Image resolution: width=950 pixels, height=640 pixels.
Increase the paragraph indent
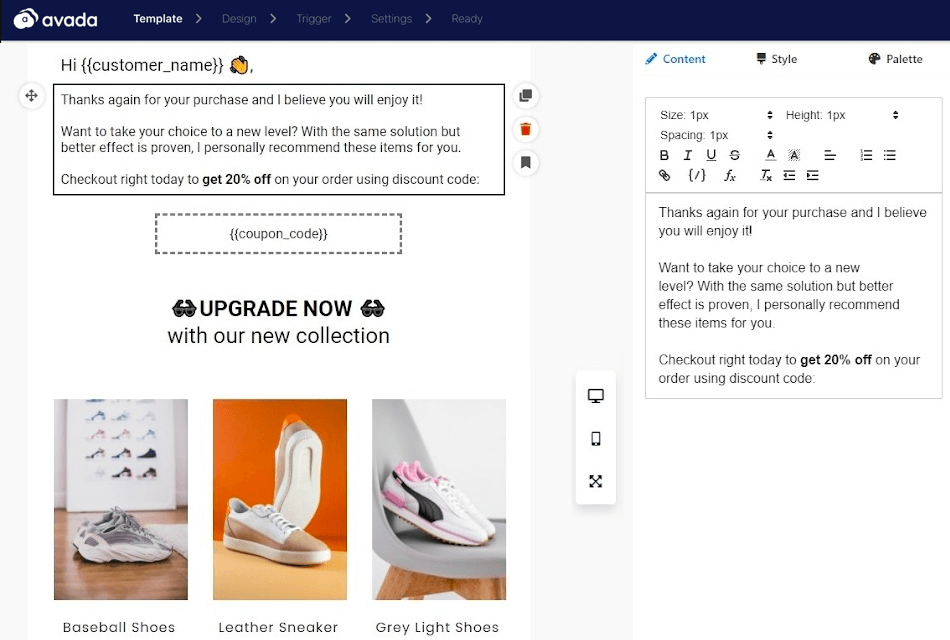click(x=812, y=176)
